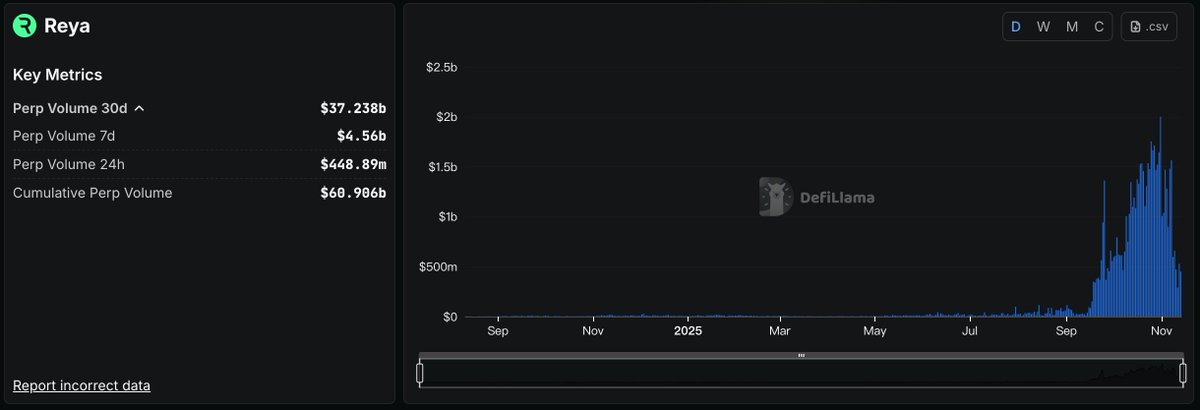Switch chart to Daily (D) view
Image resolution: width=1200 pixels, height=410 pixels.
click(1016, 27)
